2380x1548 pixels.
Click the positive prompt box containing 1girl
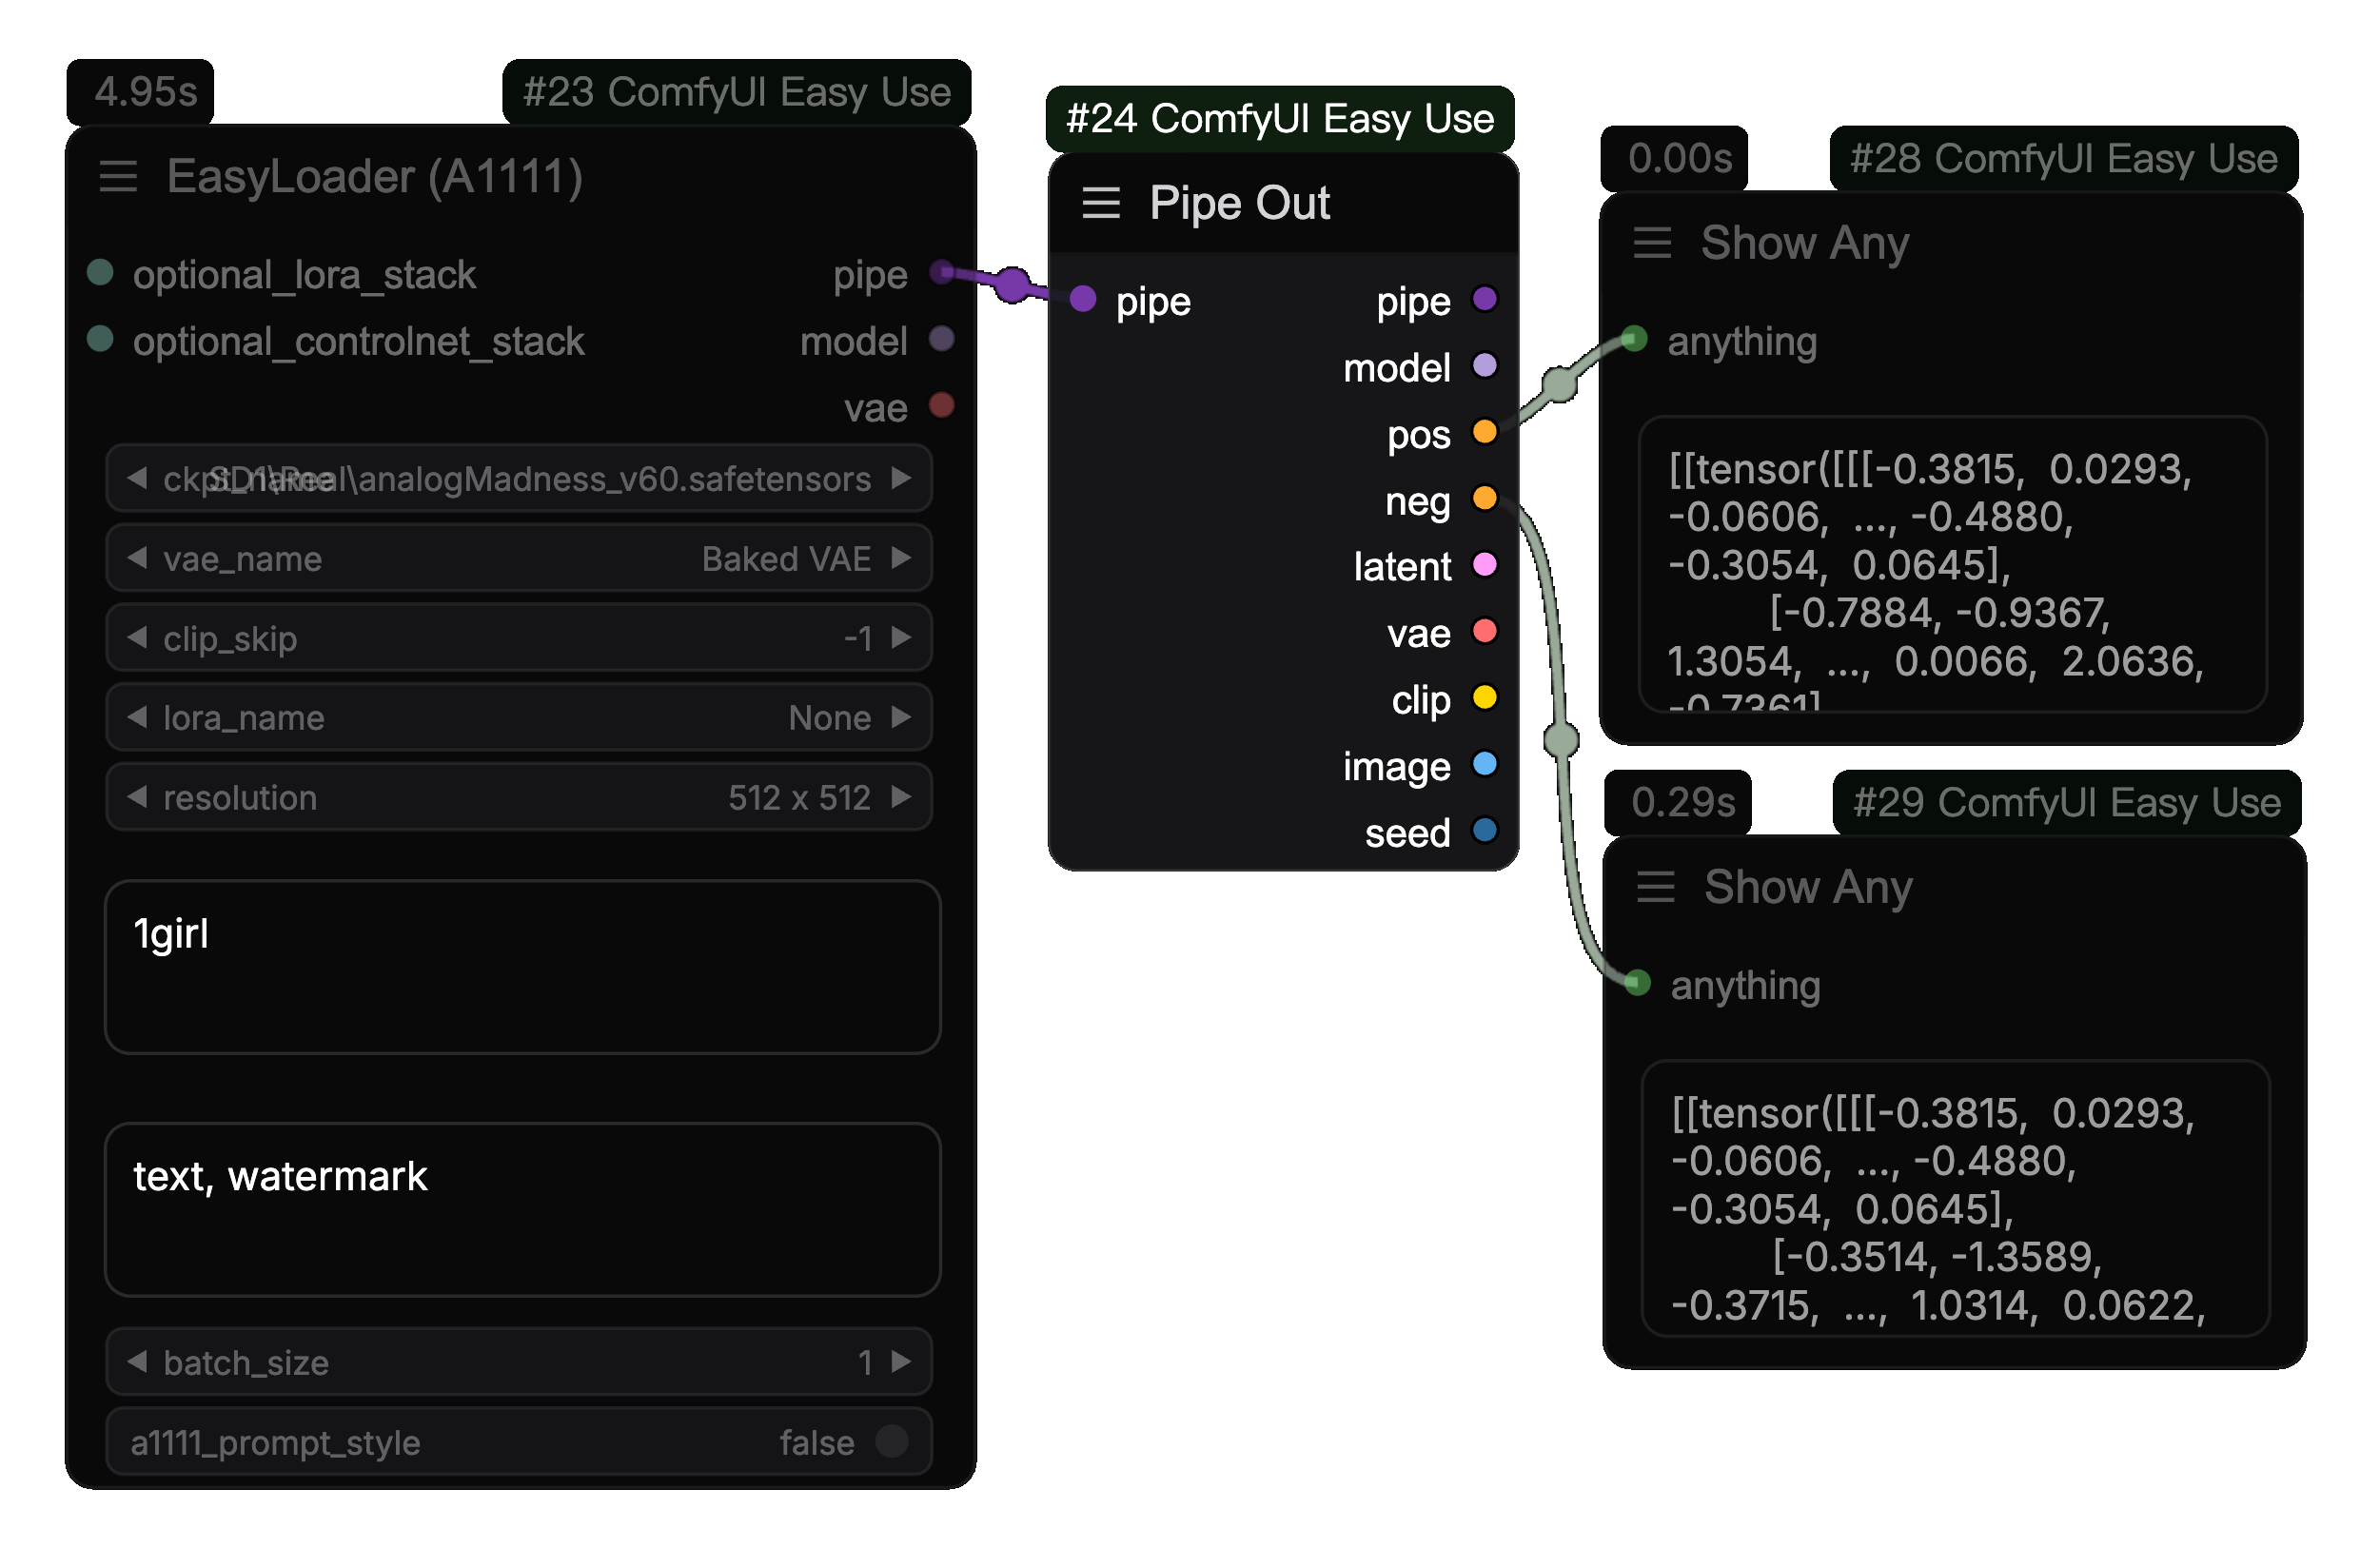(522, 967)
